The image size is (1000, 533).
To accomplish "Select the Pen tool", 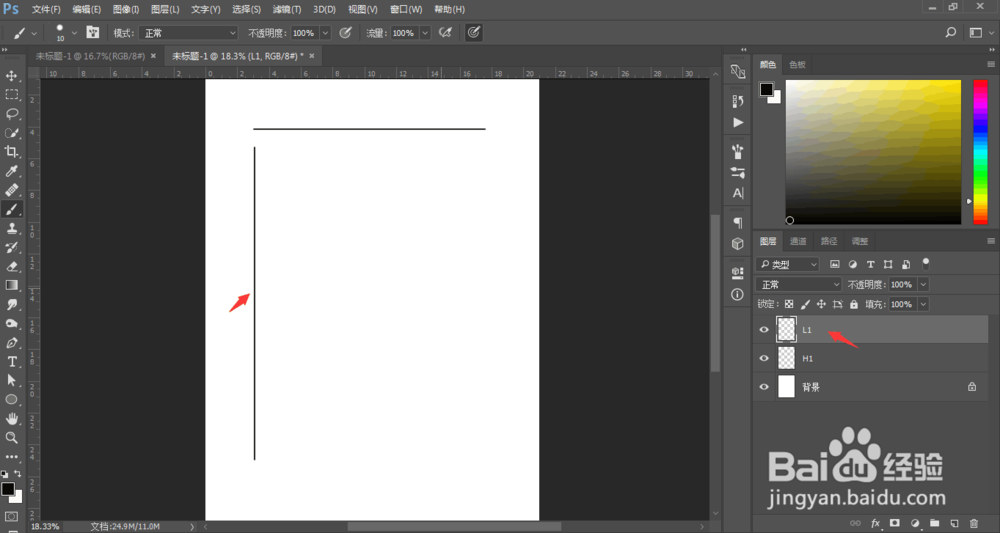I will (x=11, y=343).
